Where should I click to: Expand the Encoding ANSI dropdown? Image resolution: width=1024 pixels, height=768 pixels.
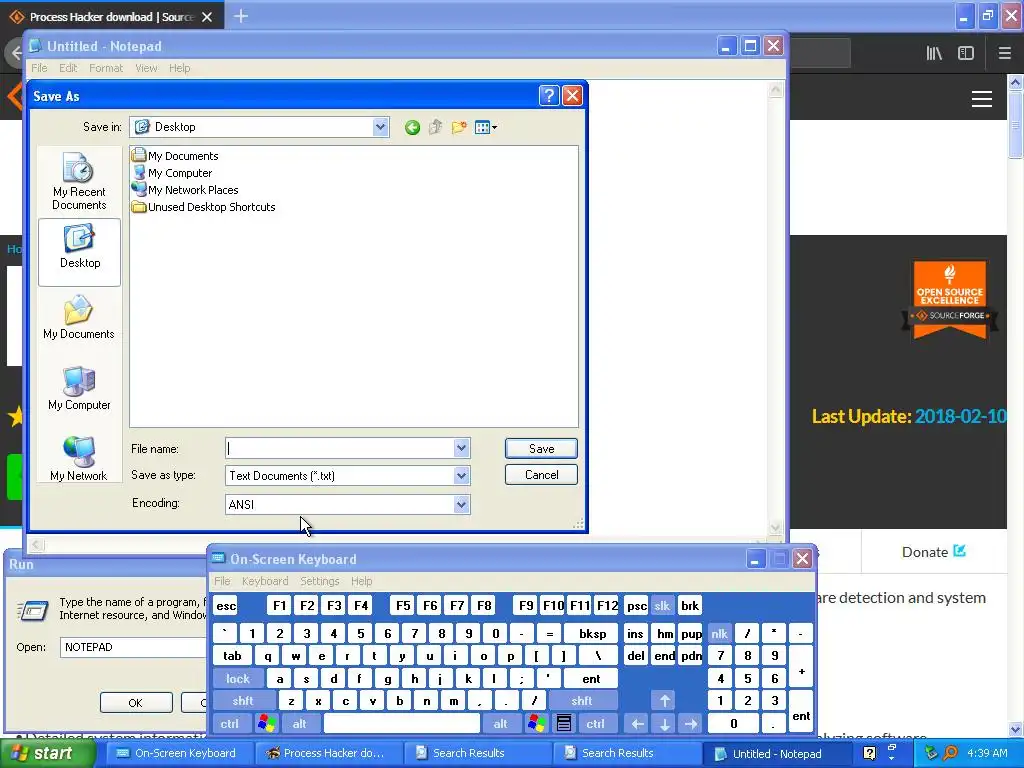click(x=462, y=504)
